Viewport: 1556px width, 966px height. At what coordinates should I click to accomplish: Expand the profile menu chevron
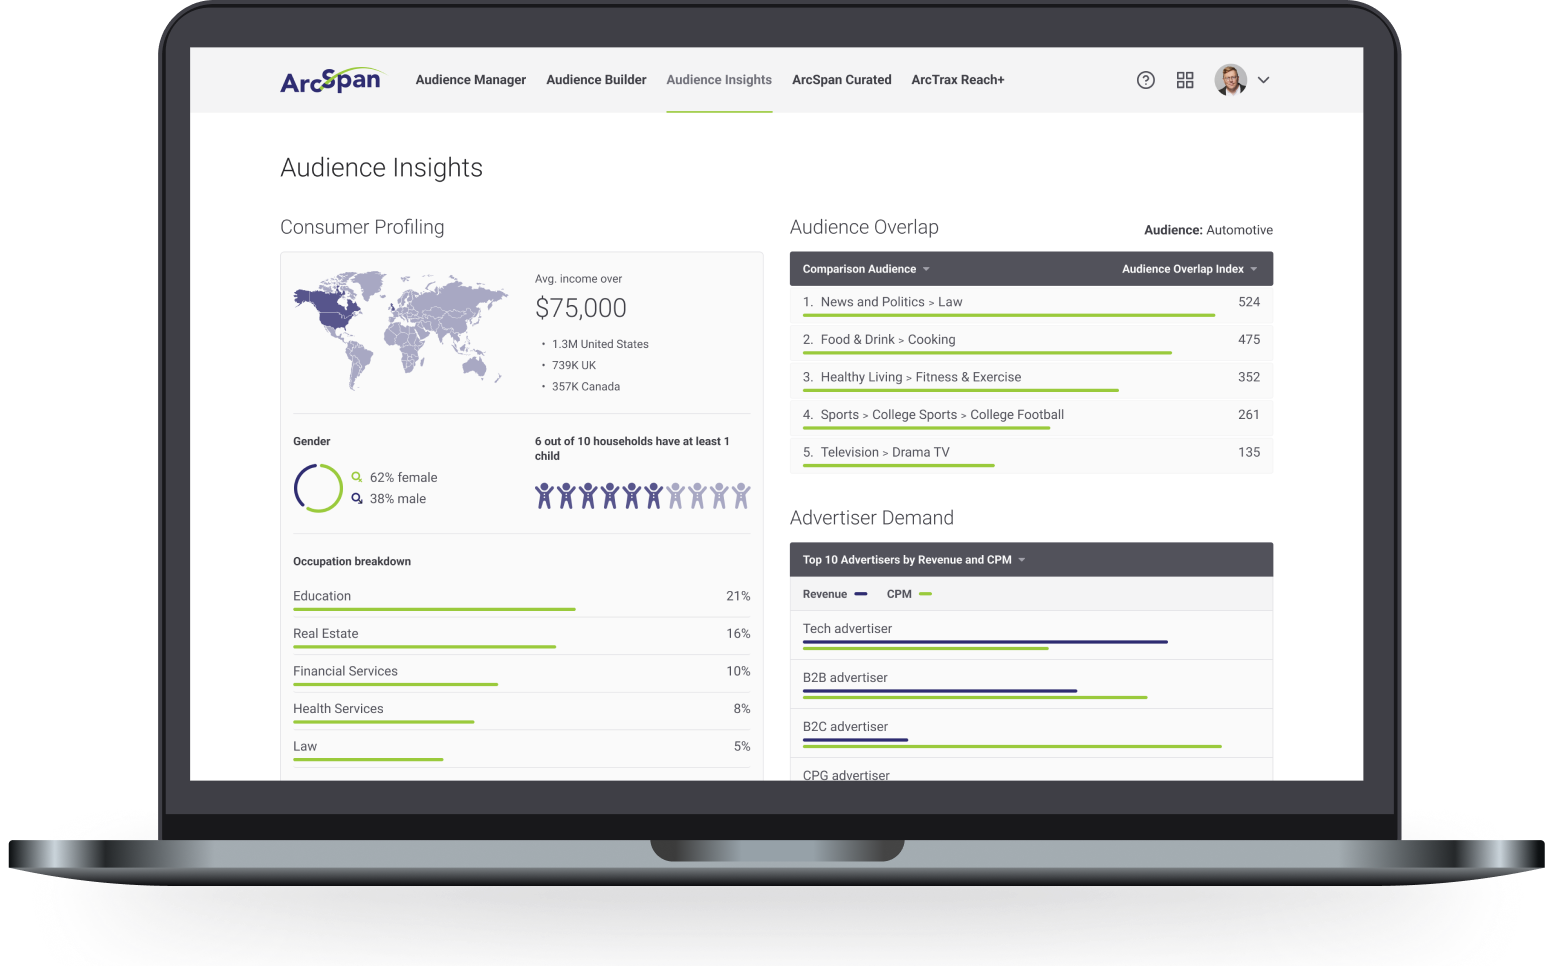pos(1264,80)
